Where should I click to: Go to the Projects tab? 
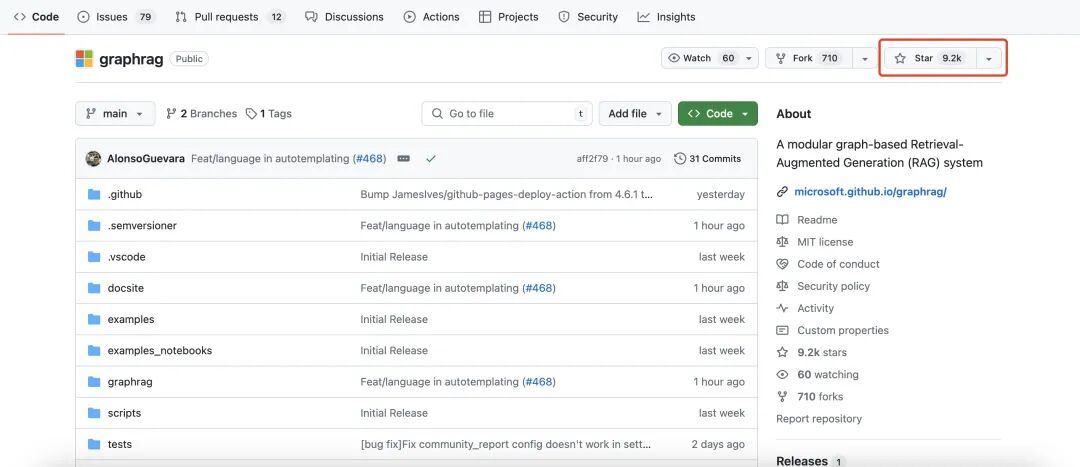pyautogui.click(x=509, y=17)
